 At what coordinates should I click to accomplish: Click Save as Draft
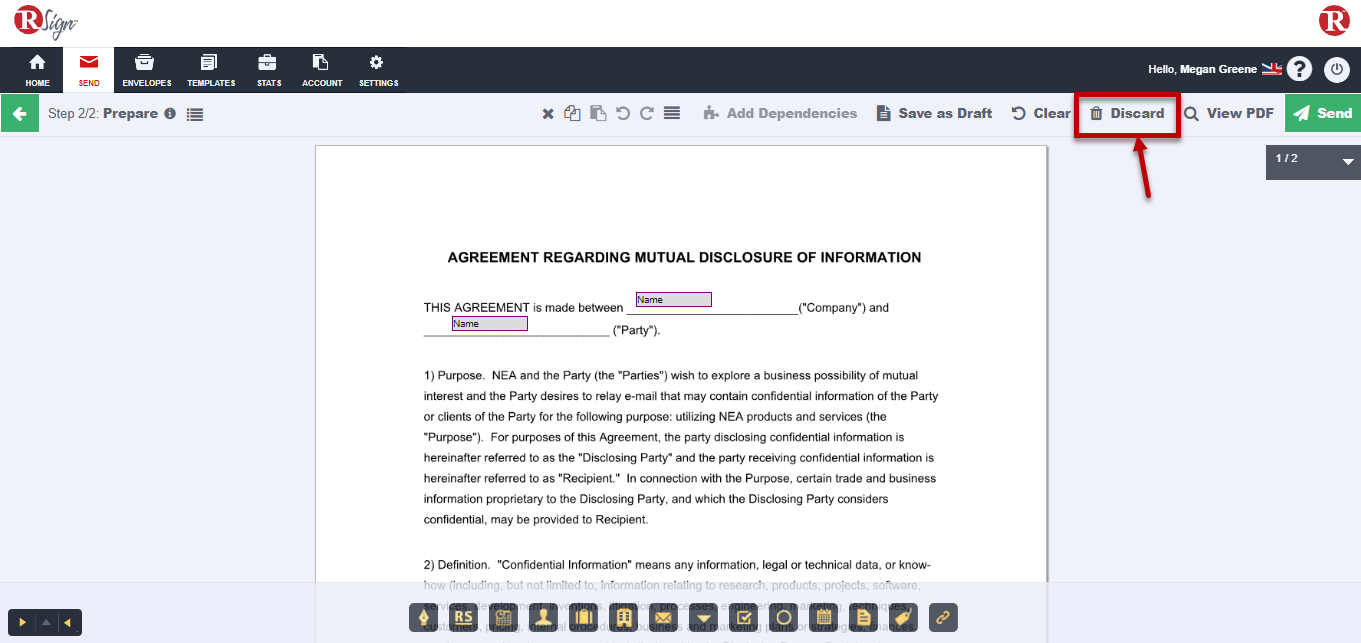tap(935, 113)
